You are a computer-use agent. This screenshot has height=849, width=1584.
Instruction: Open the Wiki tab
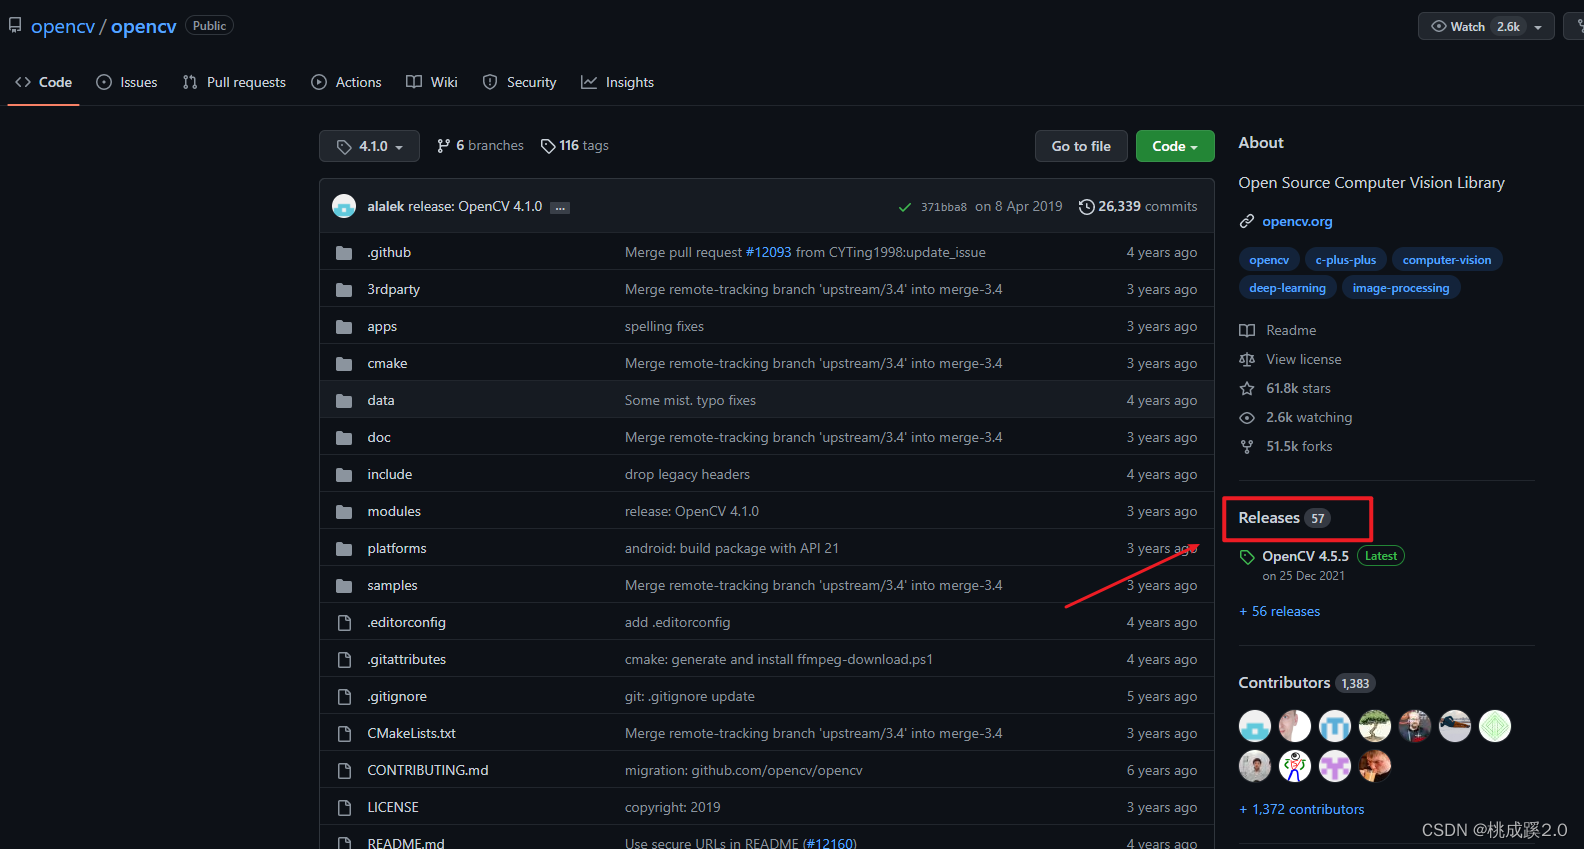[432, 82]
